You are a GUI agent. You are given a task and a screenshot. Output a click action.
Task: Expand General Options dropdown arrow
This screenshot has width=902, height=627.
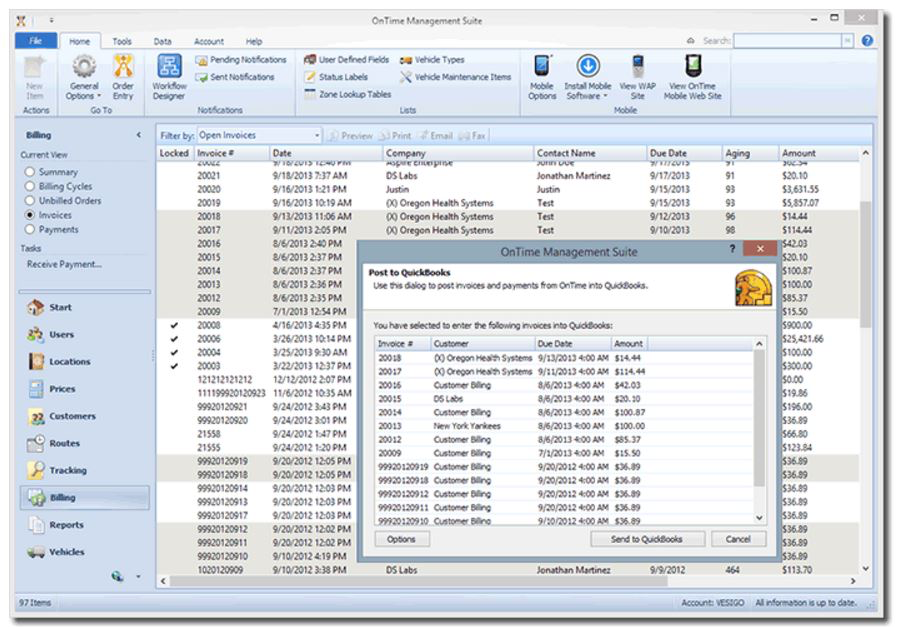tap(99, 96)
